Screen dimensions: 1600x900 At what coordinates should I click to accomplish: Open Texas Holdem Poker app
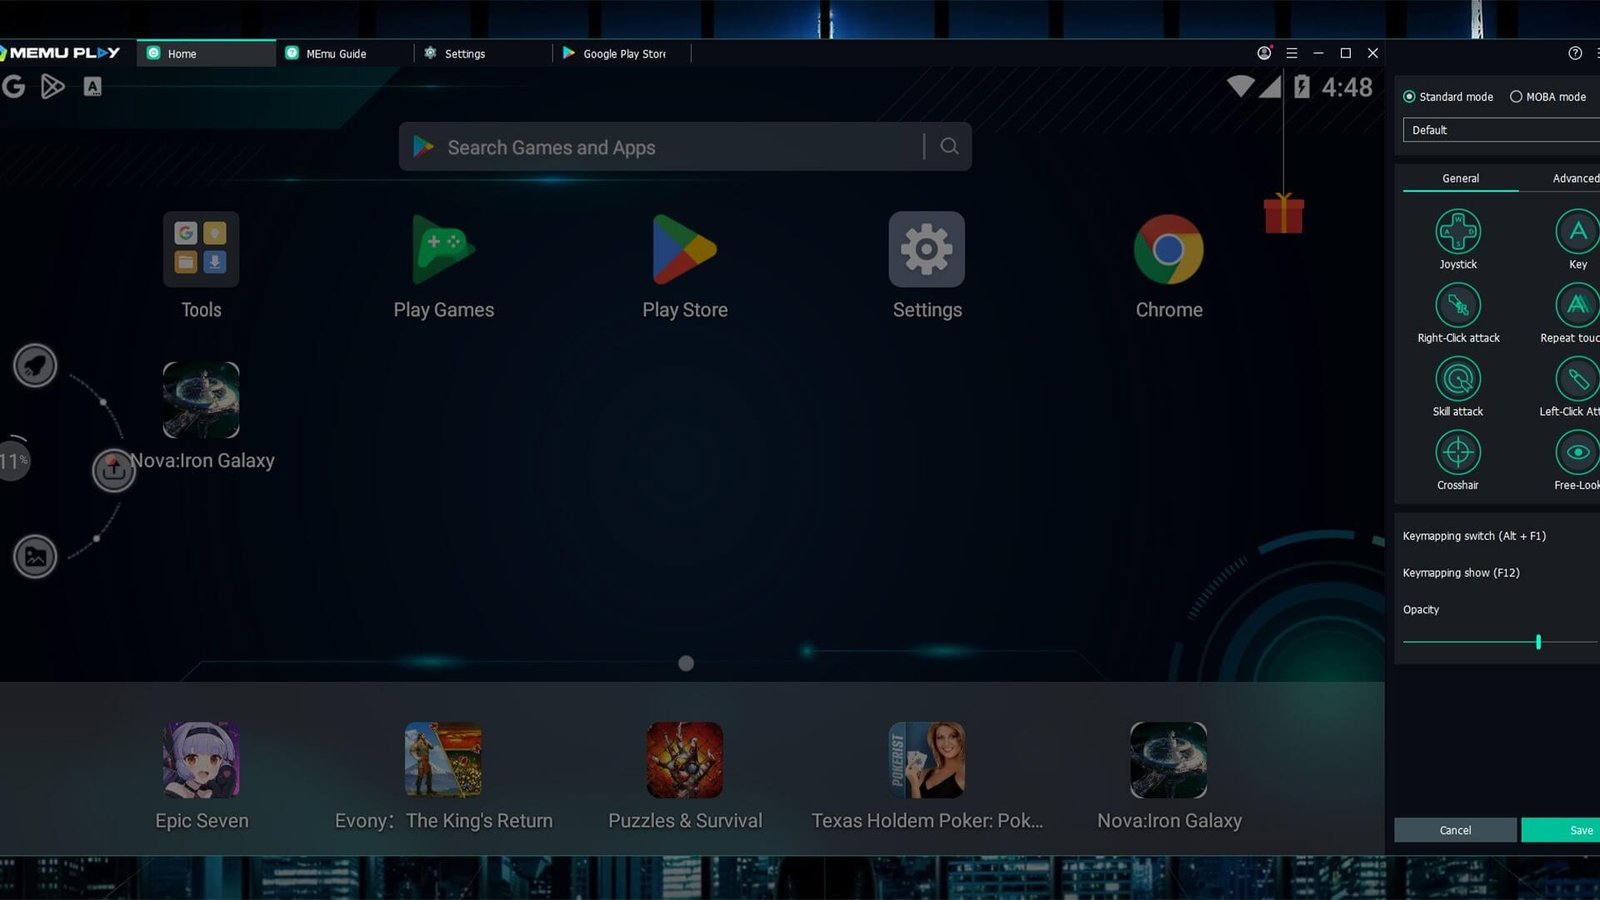[x=927, y=760]
